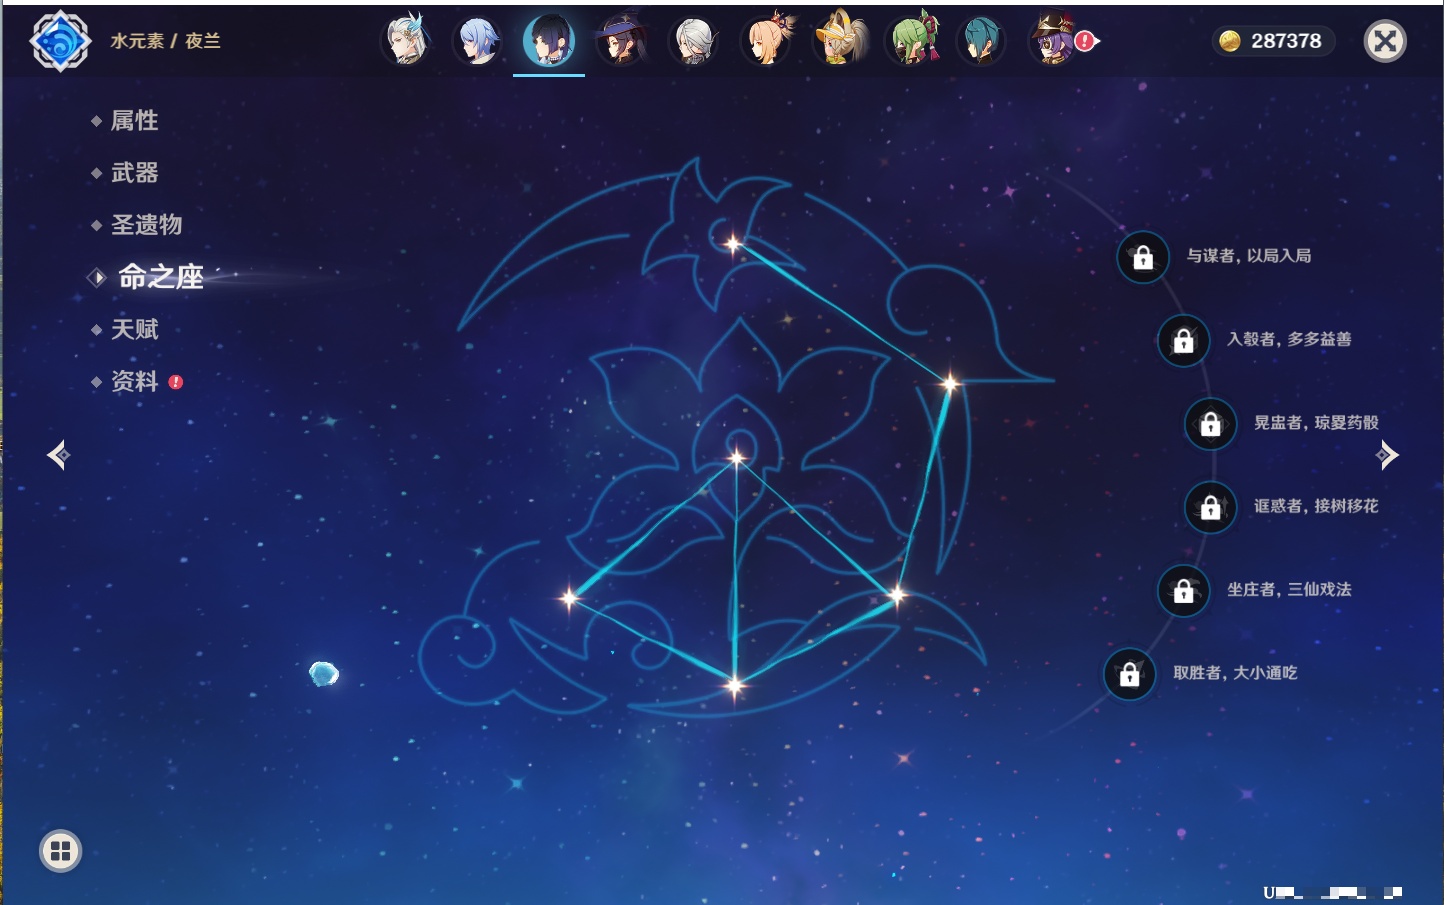Click the Mora balance 287378
The height and width of the screenshot is (905, 1444).
pos(1286,41)
